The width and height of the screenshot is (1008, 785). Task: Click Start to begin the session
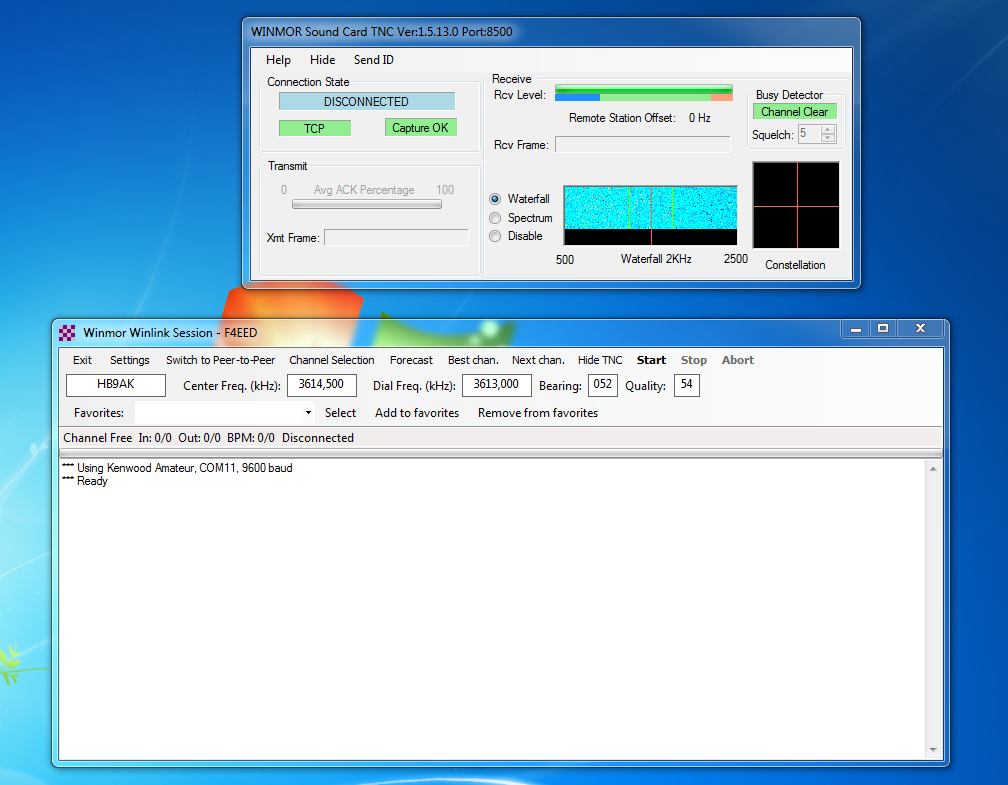point(651,360)
